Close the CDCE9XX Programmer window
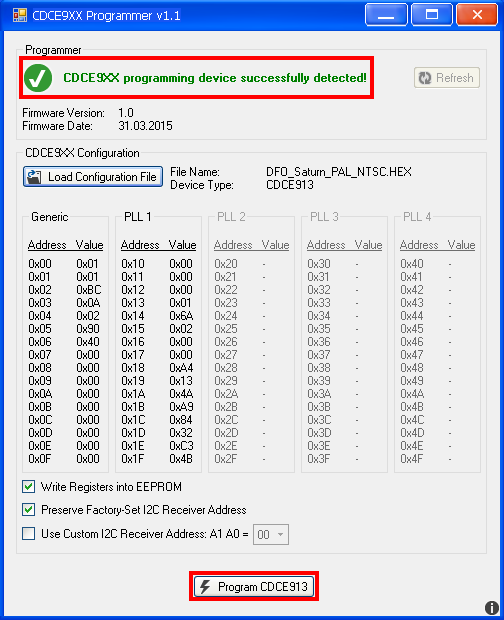This screenshot has height=620, width=504. coord(477,15)
